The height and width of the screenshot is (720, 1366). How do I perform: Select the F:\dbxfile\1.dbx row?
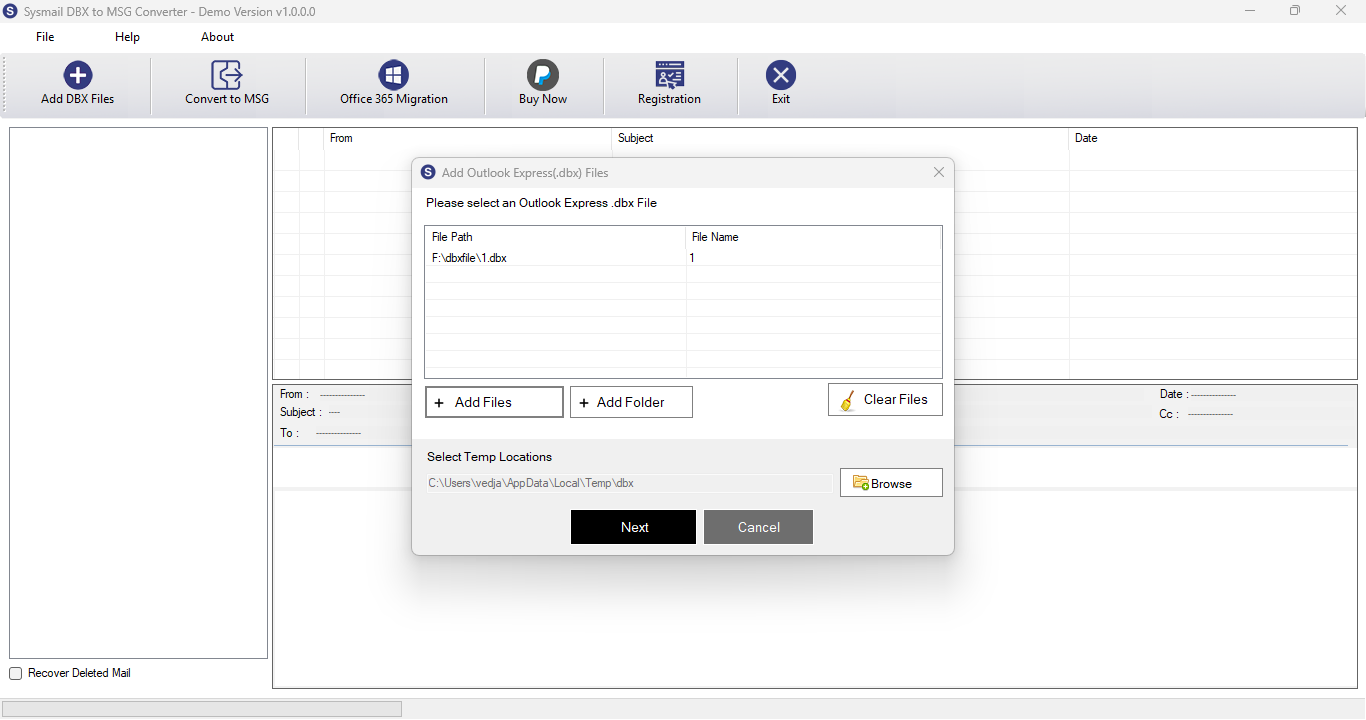click(683, 258)
